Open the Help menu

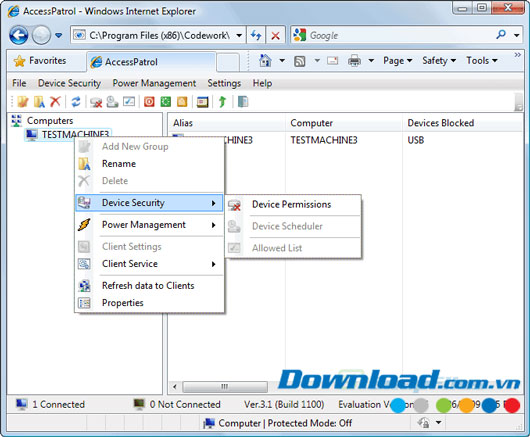[x=262, y=83]
